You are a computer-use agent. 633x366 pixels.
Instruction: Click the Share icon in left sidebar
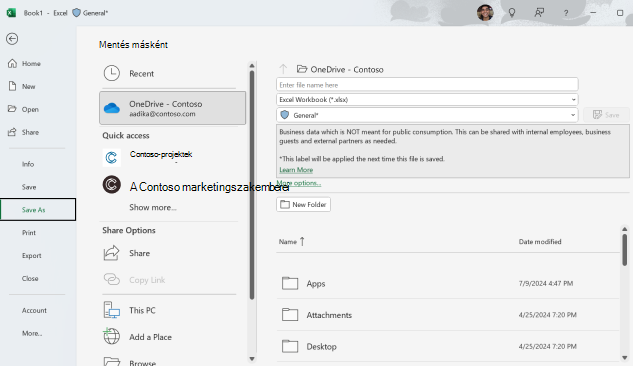point(12,132)
